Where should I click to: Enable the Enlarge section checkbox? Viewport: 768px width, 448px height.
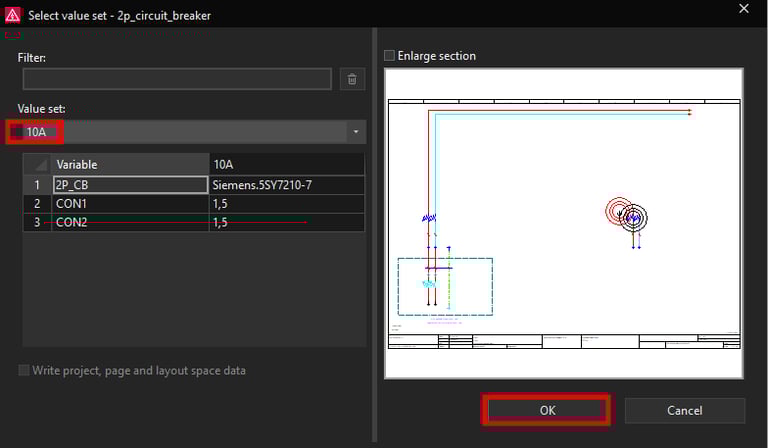389,55
